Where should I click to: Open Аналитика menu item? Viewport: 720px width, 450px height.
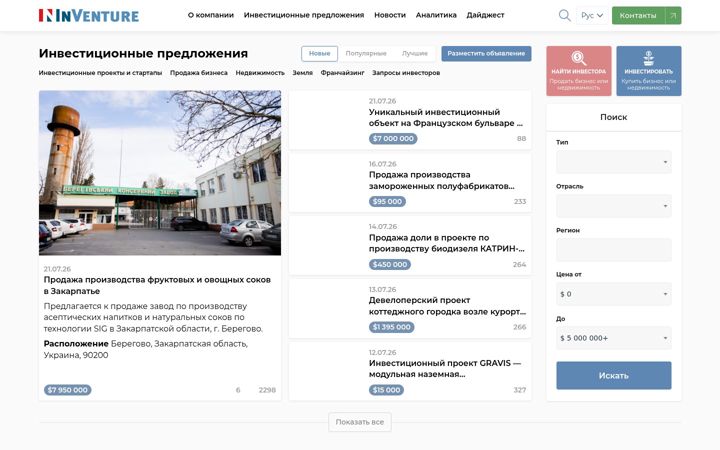tap(436, 15)
